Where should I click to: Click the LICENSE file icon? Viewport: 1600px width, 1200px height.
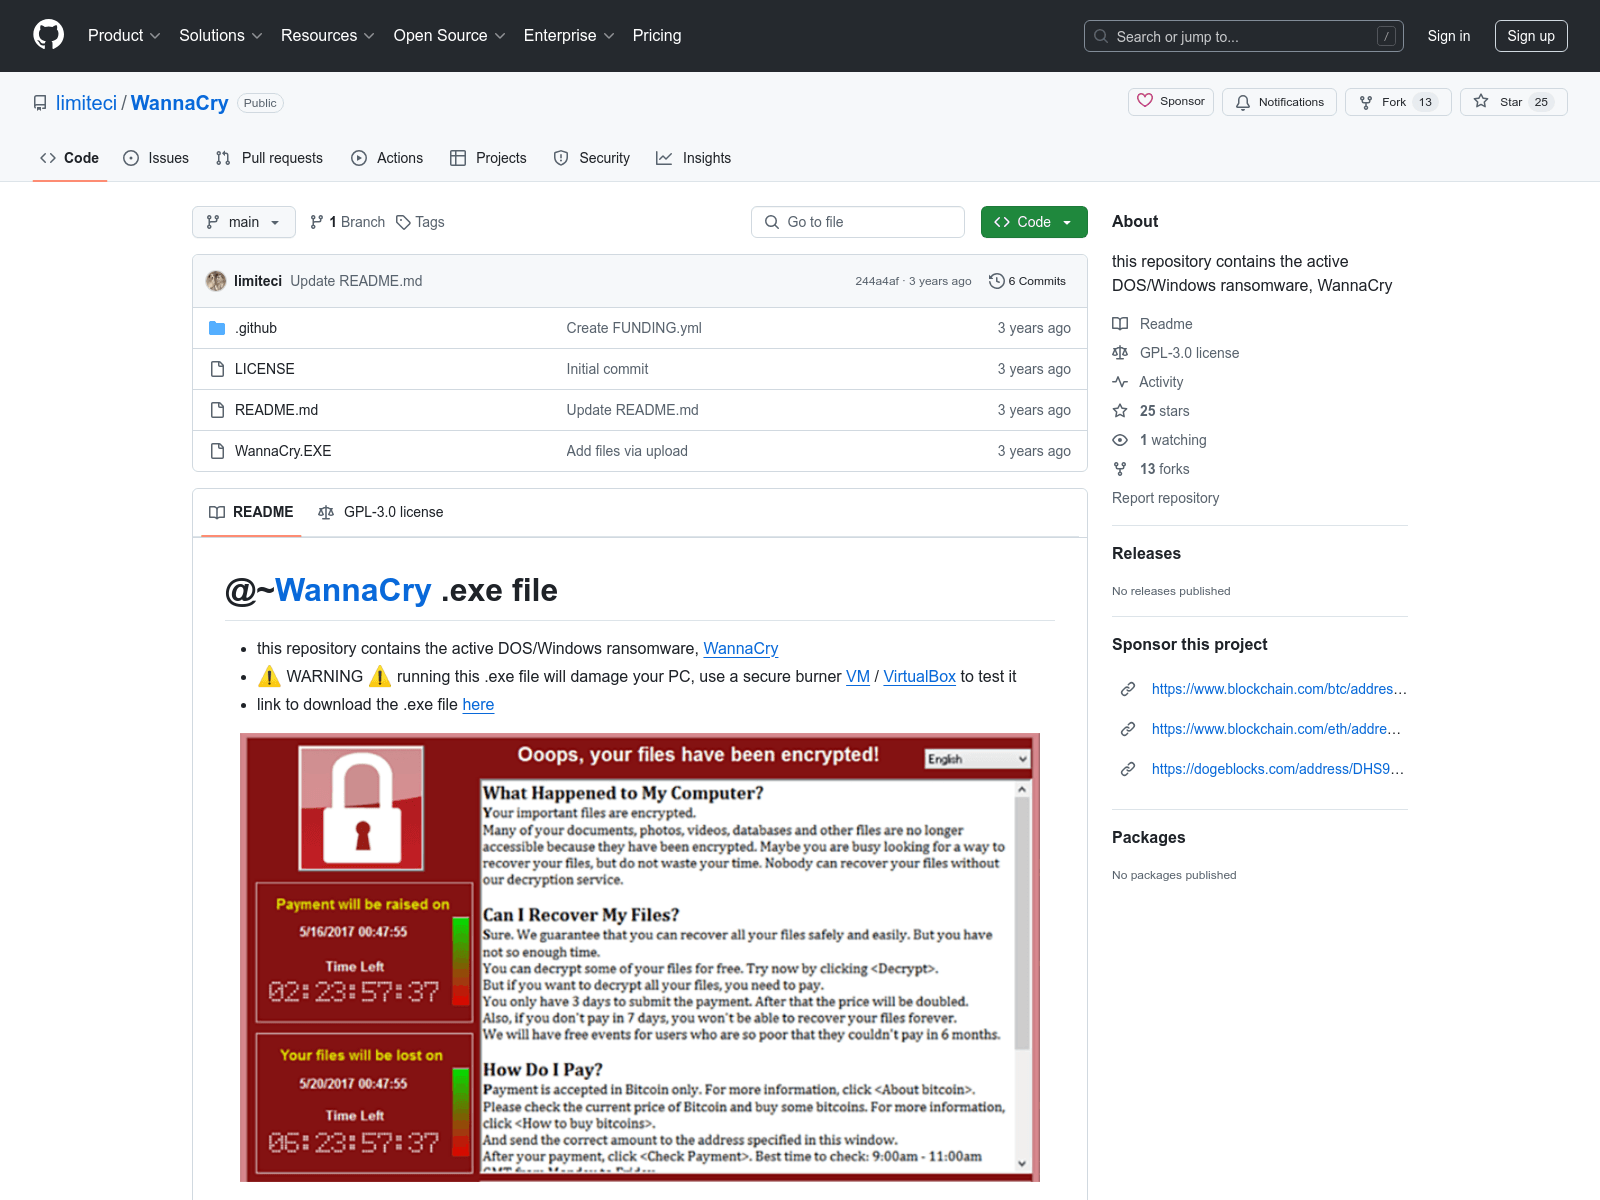click(x=217, y=369)
